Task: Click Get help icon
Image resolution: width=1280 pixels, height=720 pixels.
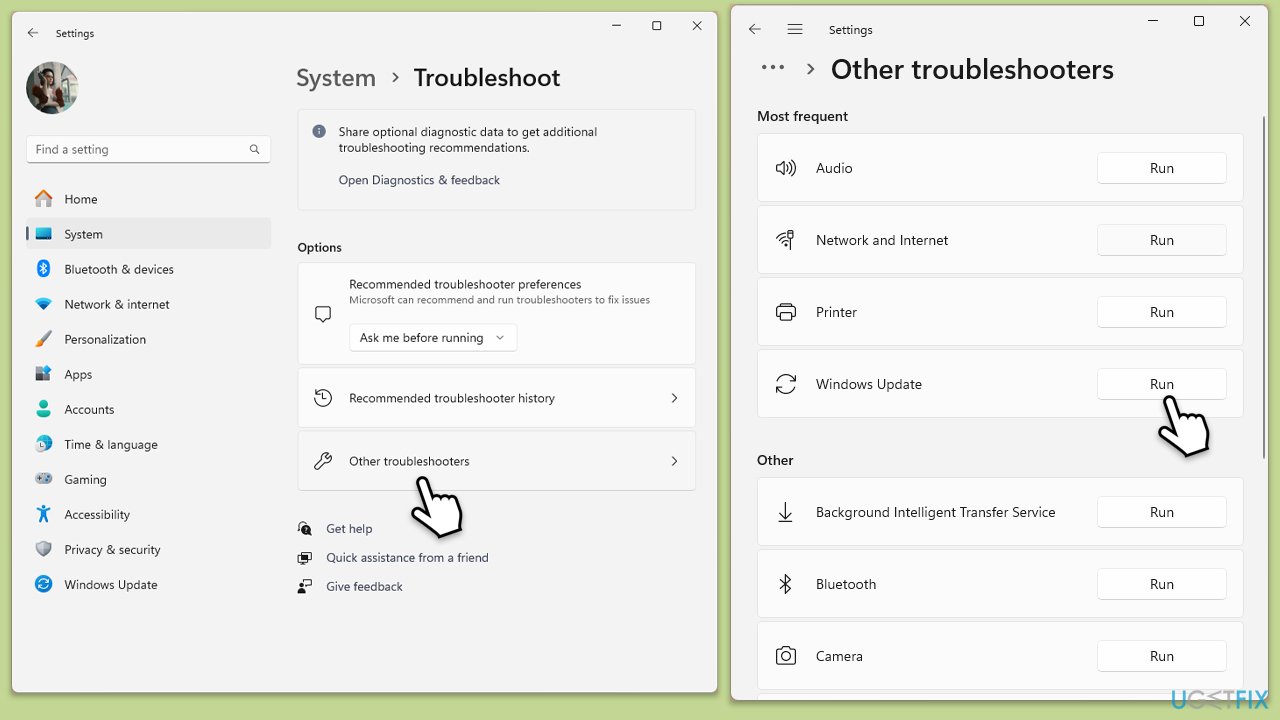Action: (x=304, y=529)
